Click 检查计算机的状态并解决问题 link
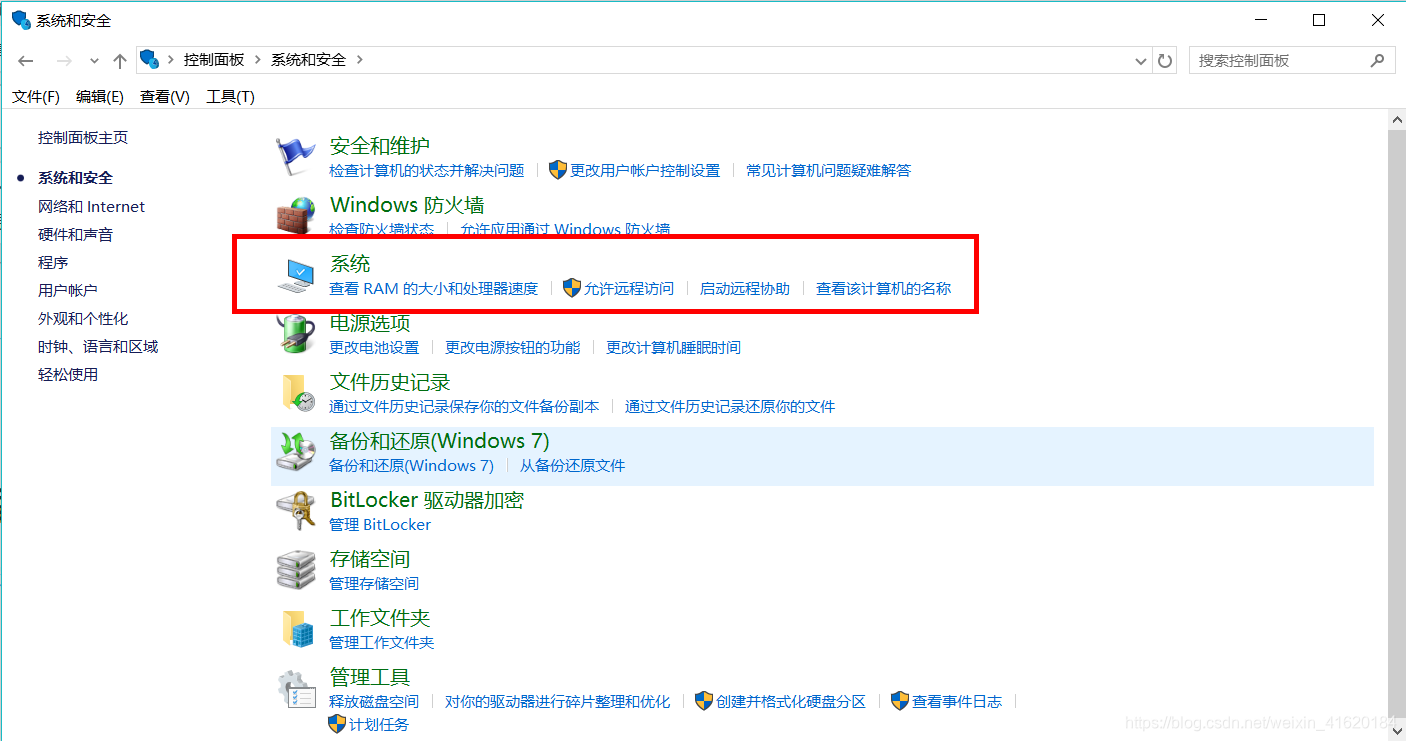This screenshot has width=1406, height=741. coord(427,170)
